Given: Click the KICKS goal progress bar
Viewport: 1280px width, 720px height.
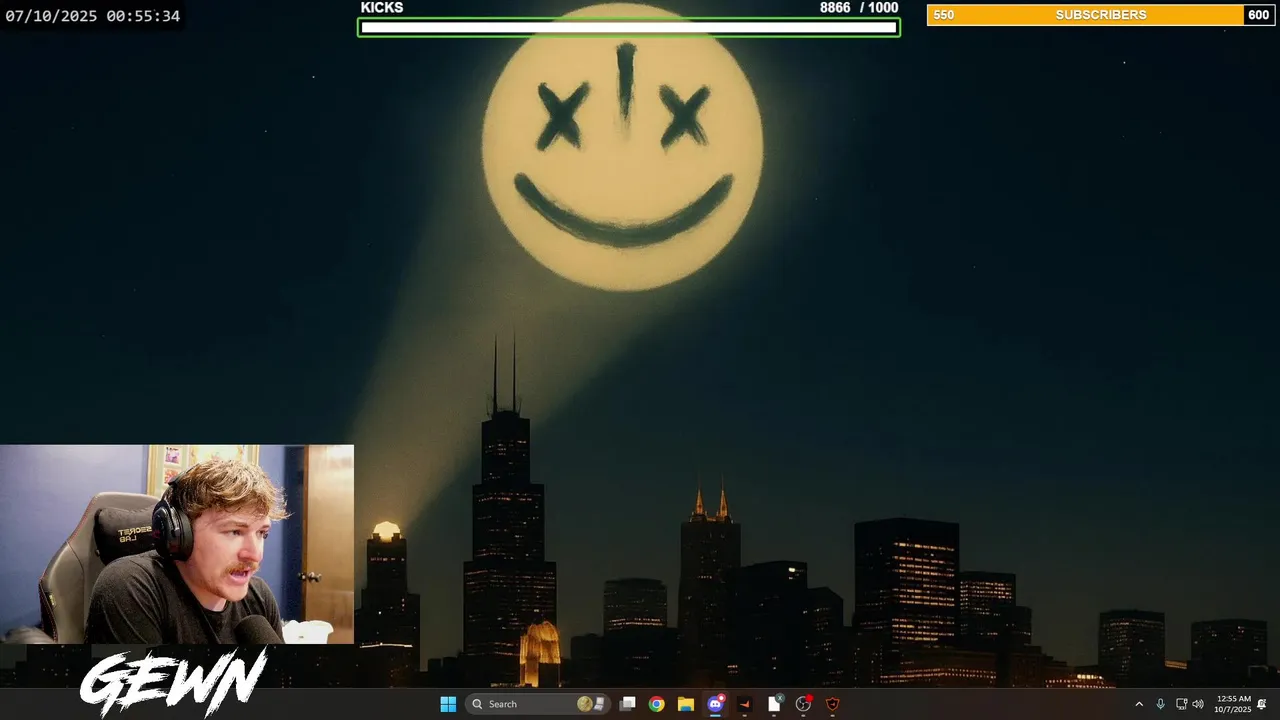Looking at the screenshot, I should [629, 27].
